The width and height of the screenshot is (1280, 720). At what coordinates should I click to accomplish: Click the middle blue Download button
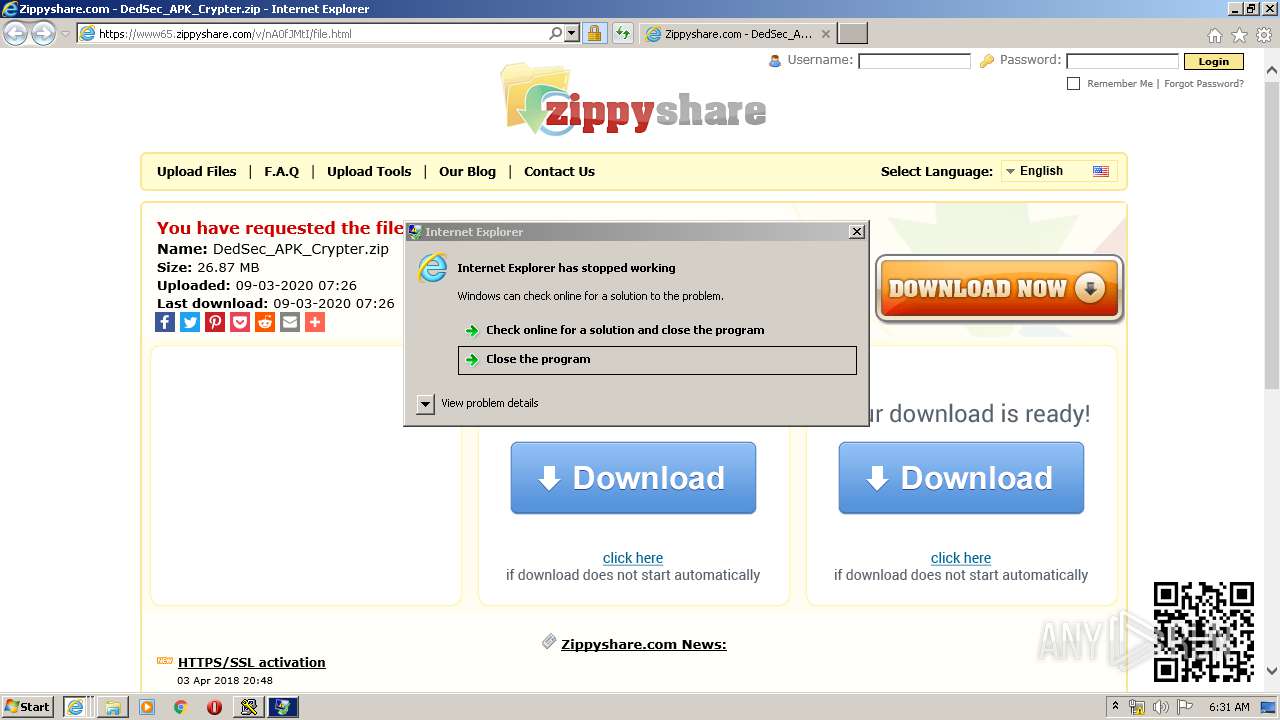[x=633, y=478]
